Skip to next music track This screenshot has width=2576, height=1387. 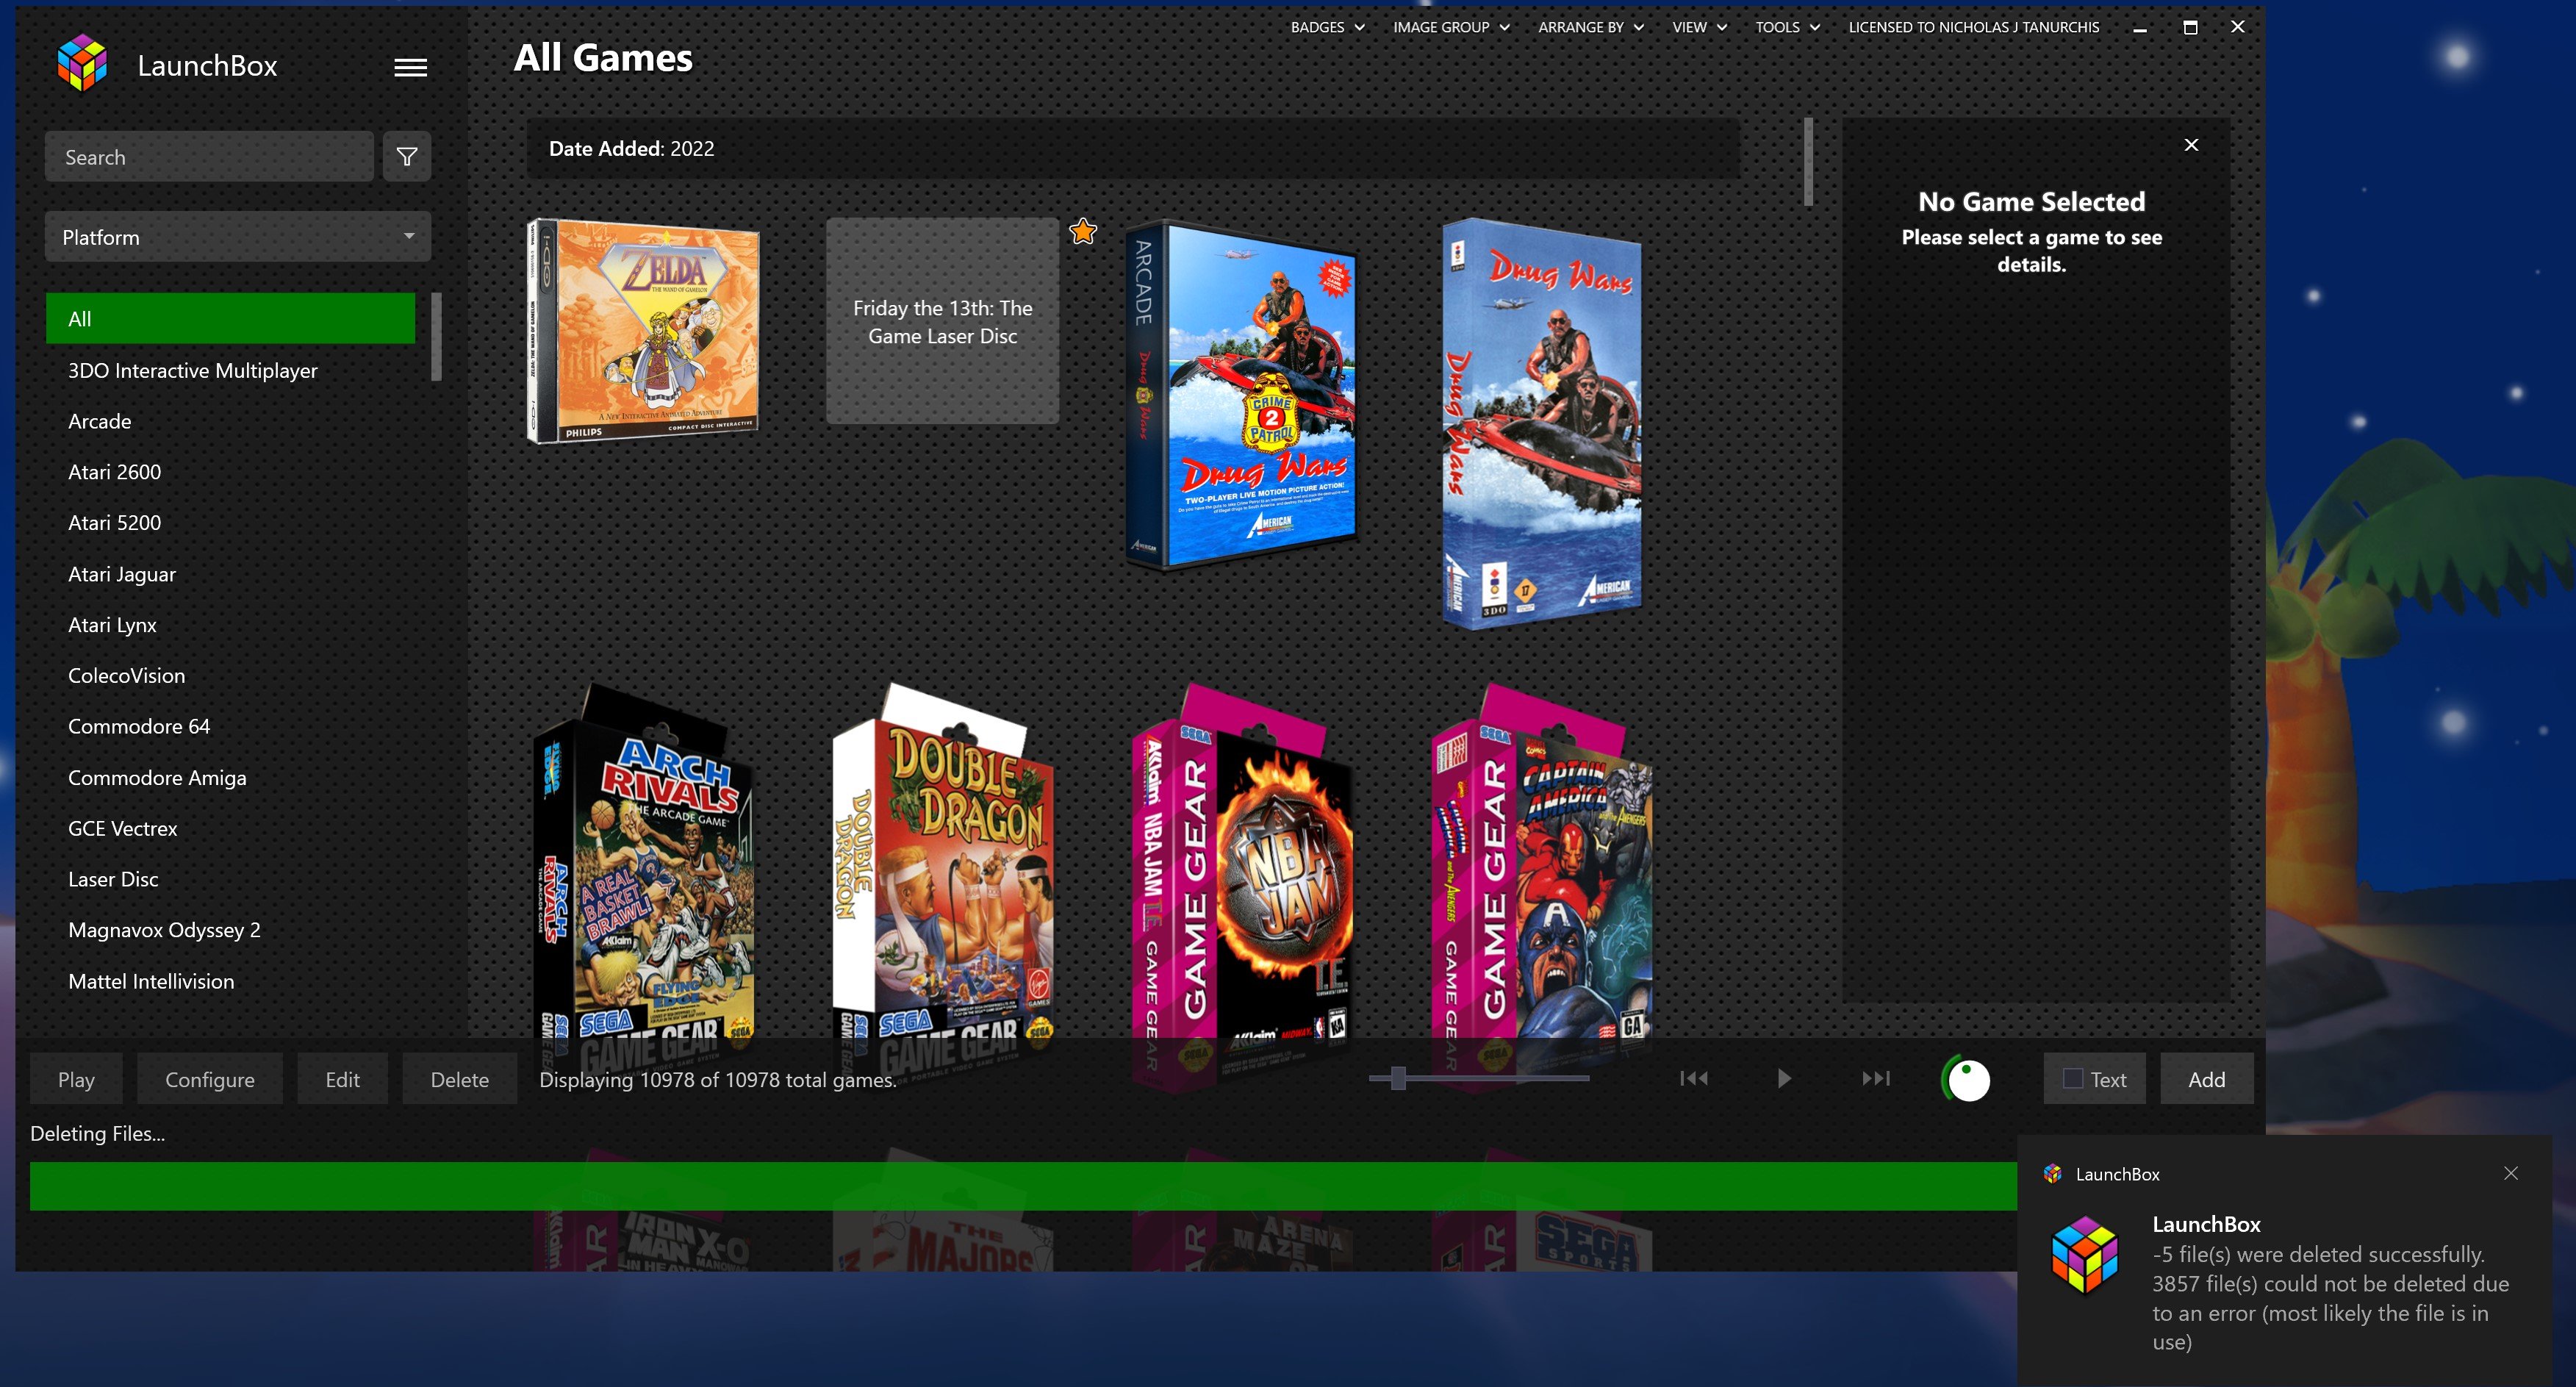coord(1875,1078)
